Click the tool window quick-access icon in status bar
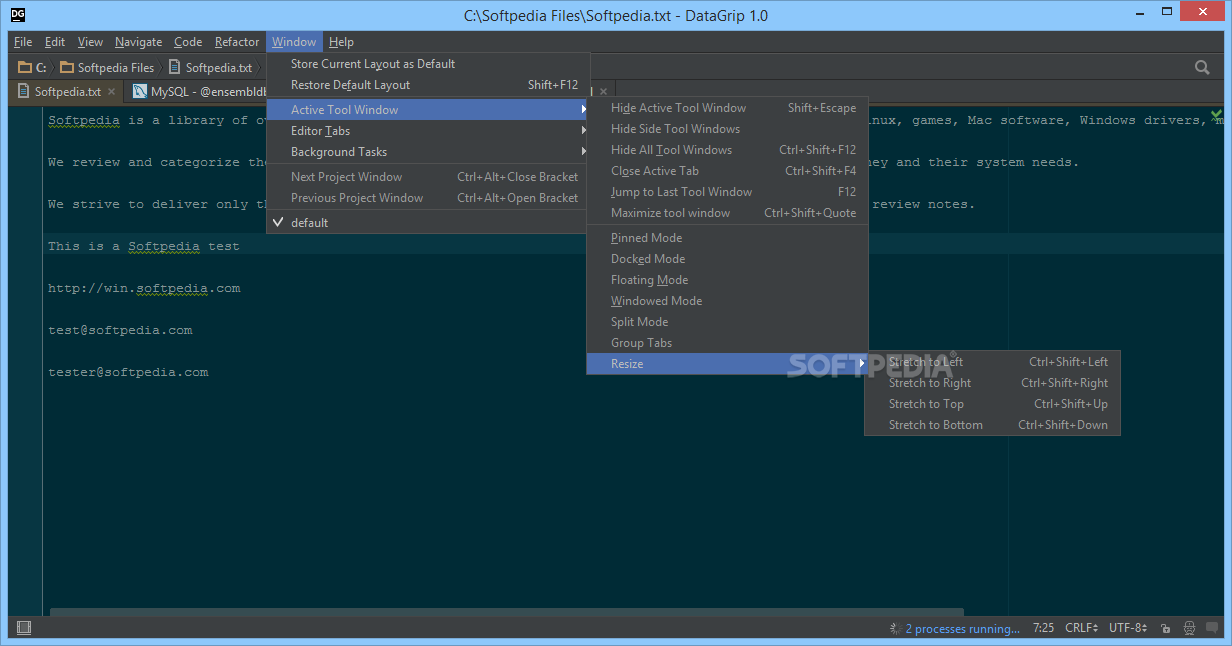The height and width of the screenshot is (646, 1232). 24,628
